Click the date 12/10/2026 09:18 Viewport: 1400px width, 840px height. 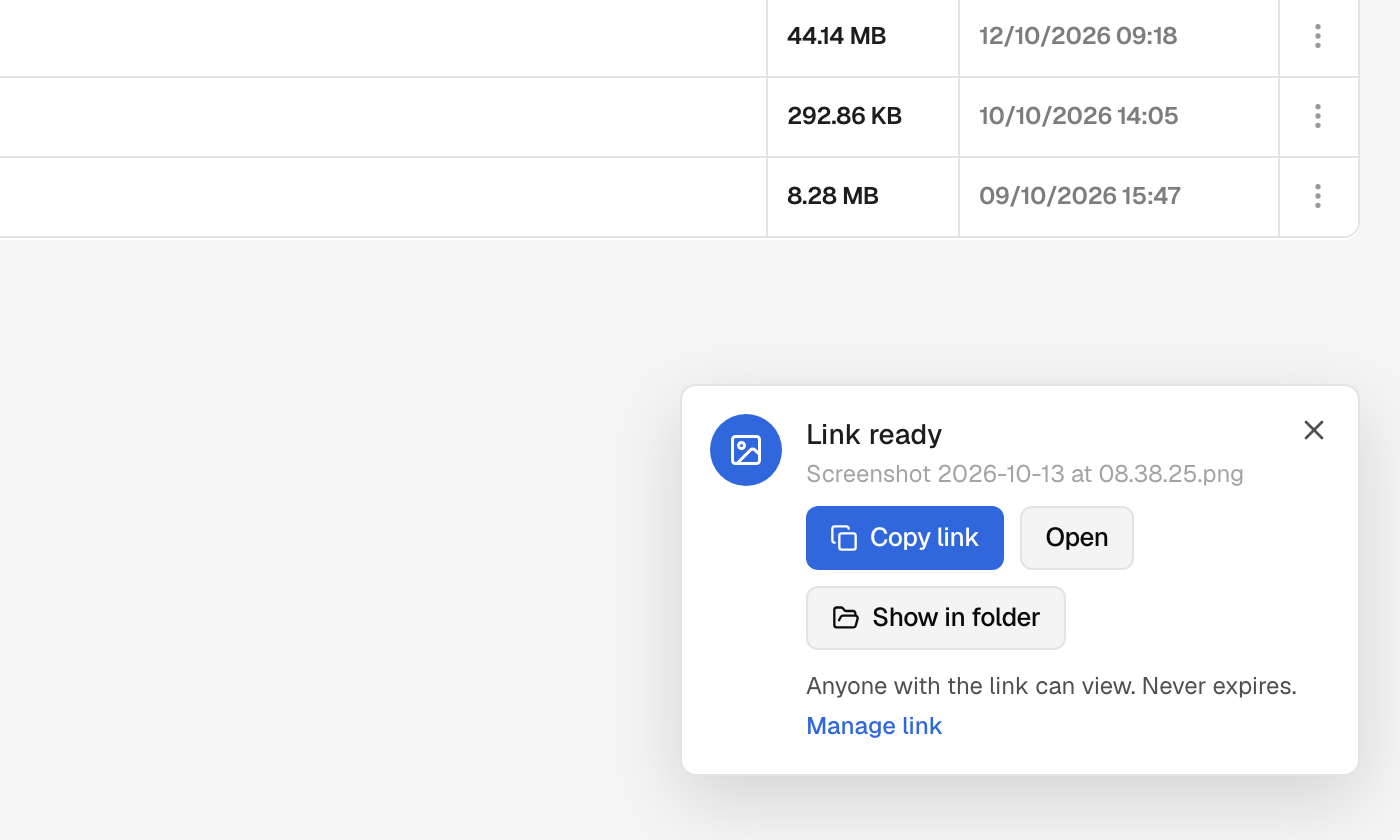[x=1078, y=36]
